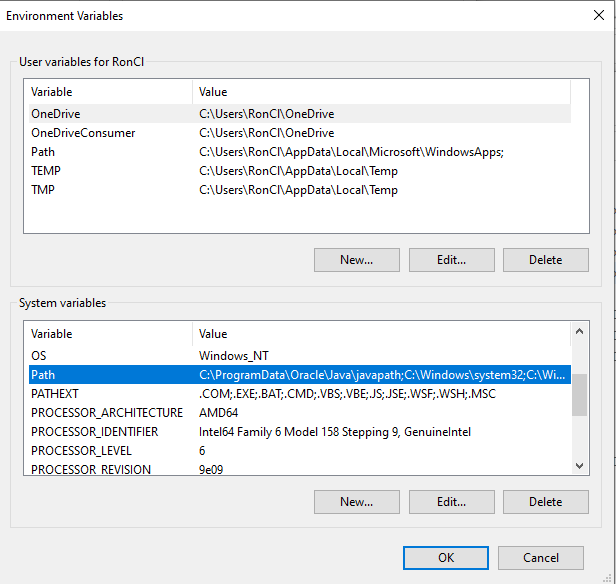
Task: Select the OS system variable
Action: (110, 355)
